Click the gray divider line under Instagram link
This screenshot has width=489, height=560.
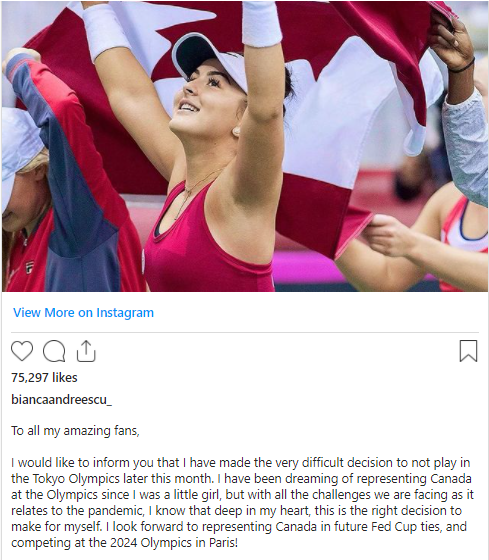[245, 332]
